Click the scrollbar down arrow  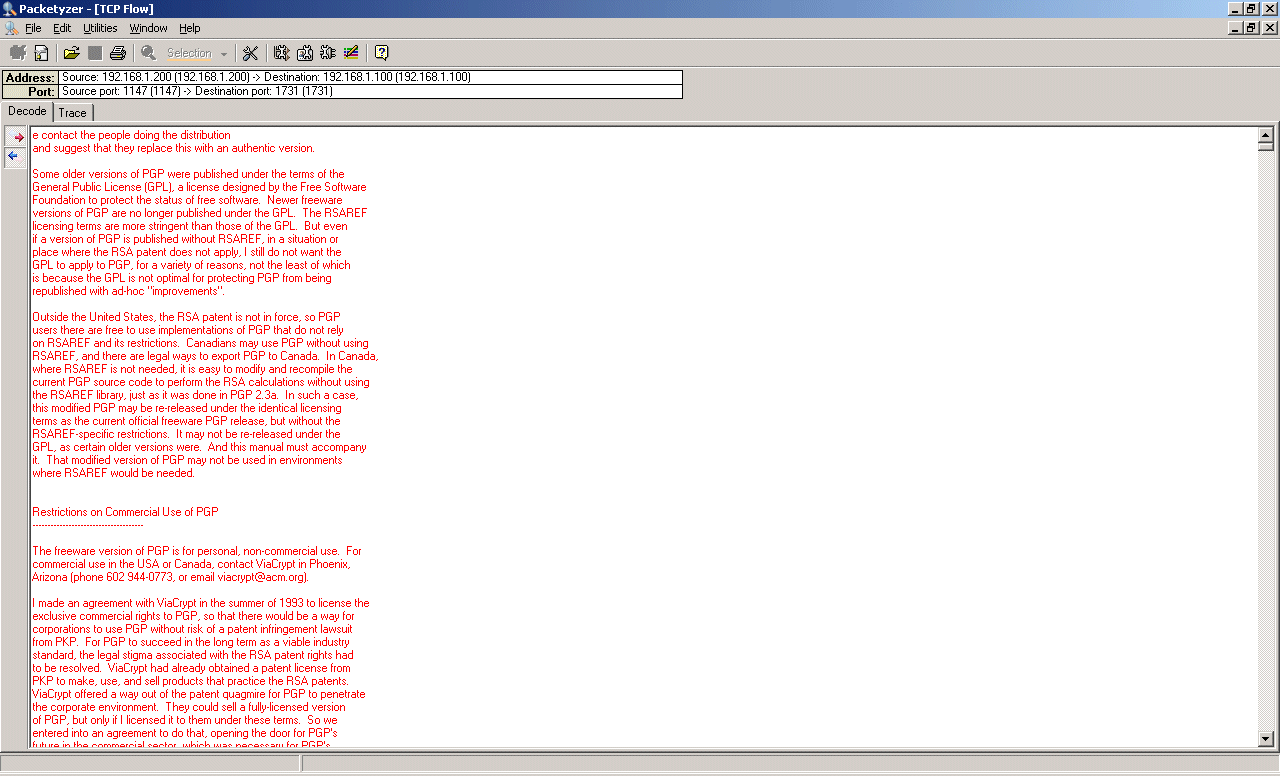pyautogui.click(x=1266, y=739)
